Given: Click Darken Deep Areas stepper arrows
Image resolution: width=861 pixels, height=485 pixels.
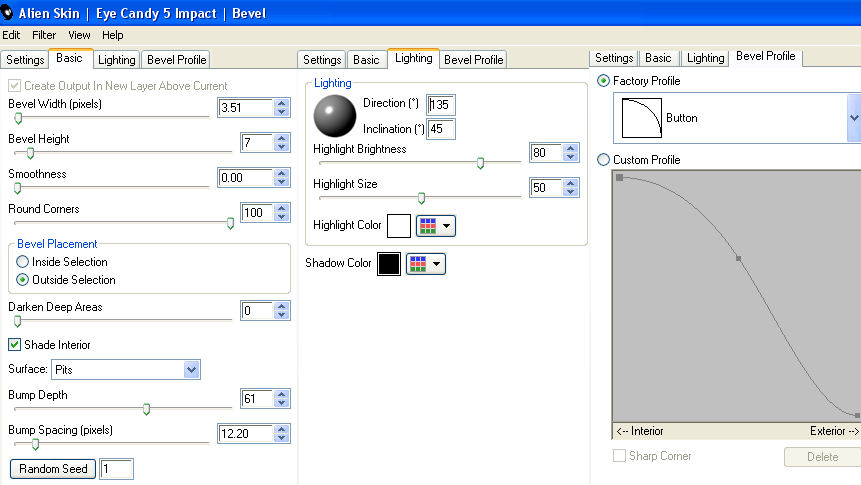Looking at the screenshot, I should (x=282, y=311).
